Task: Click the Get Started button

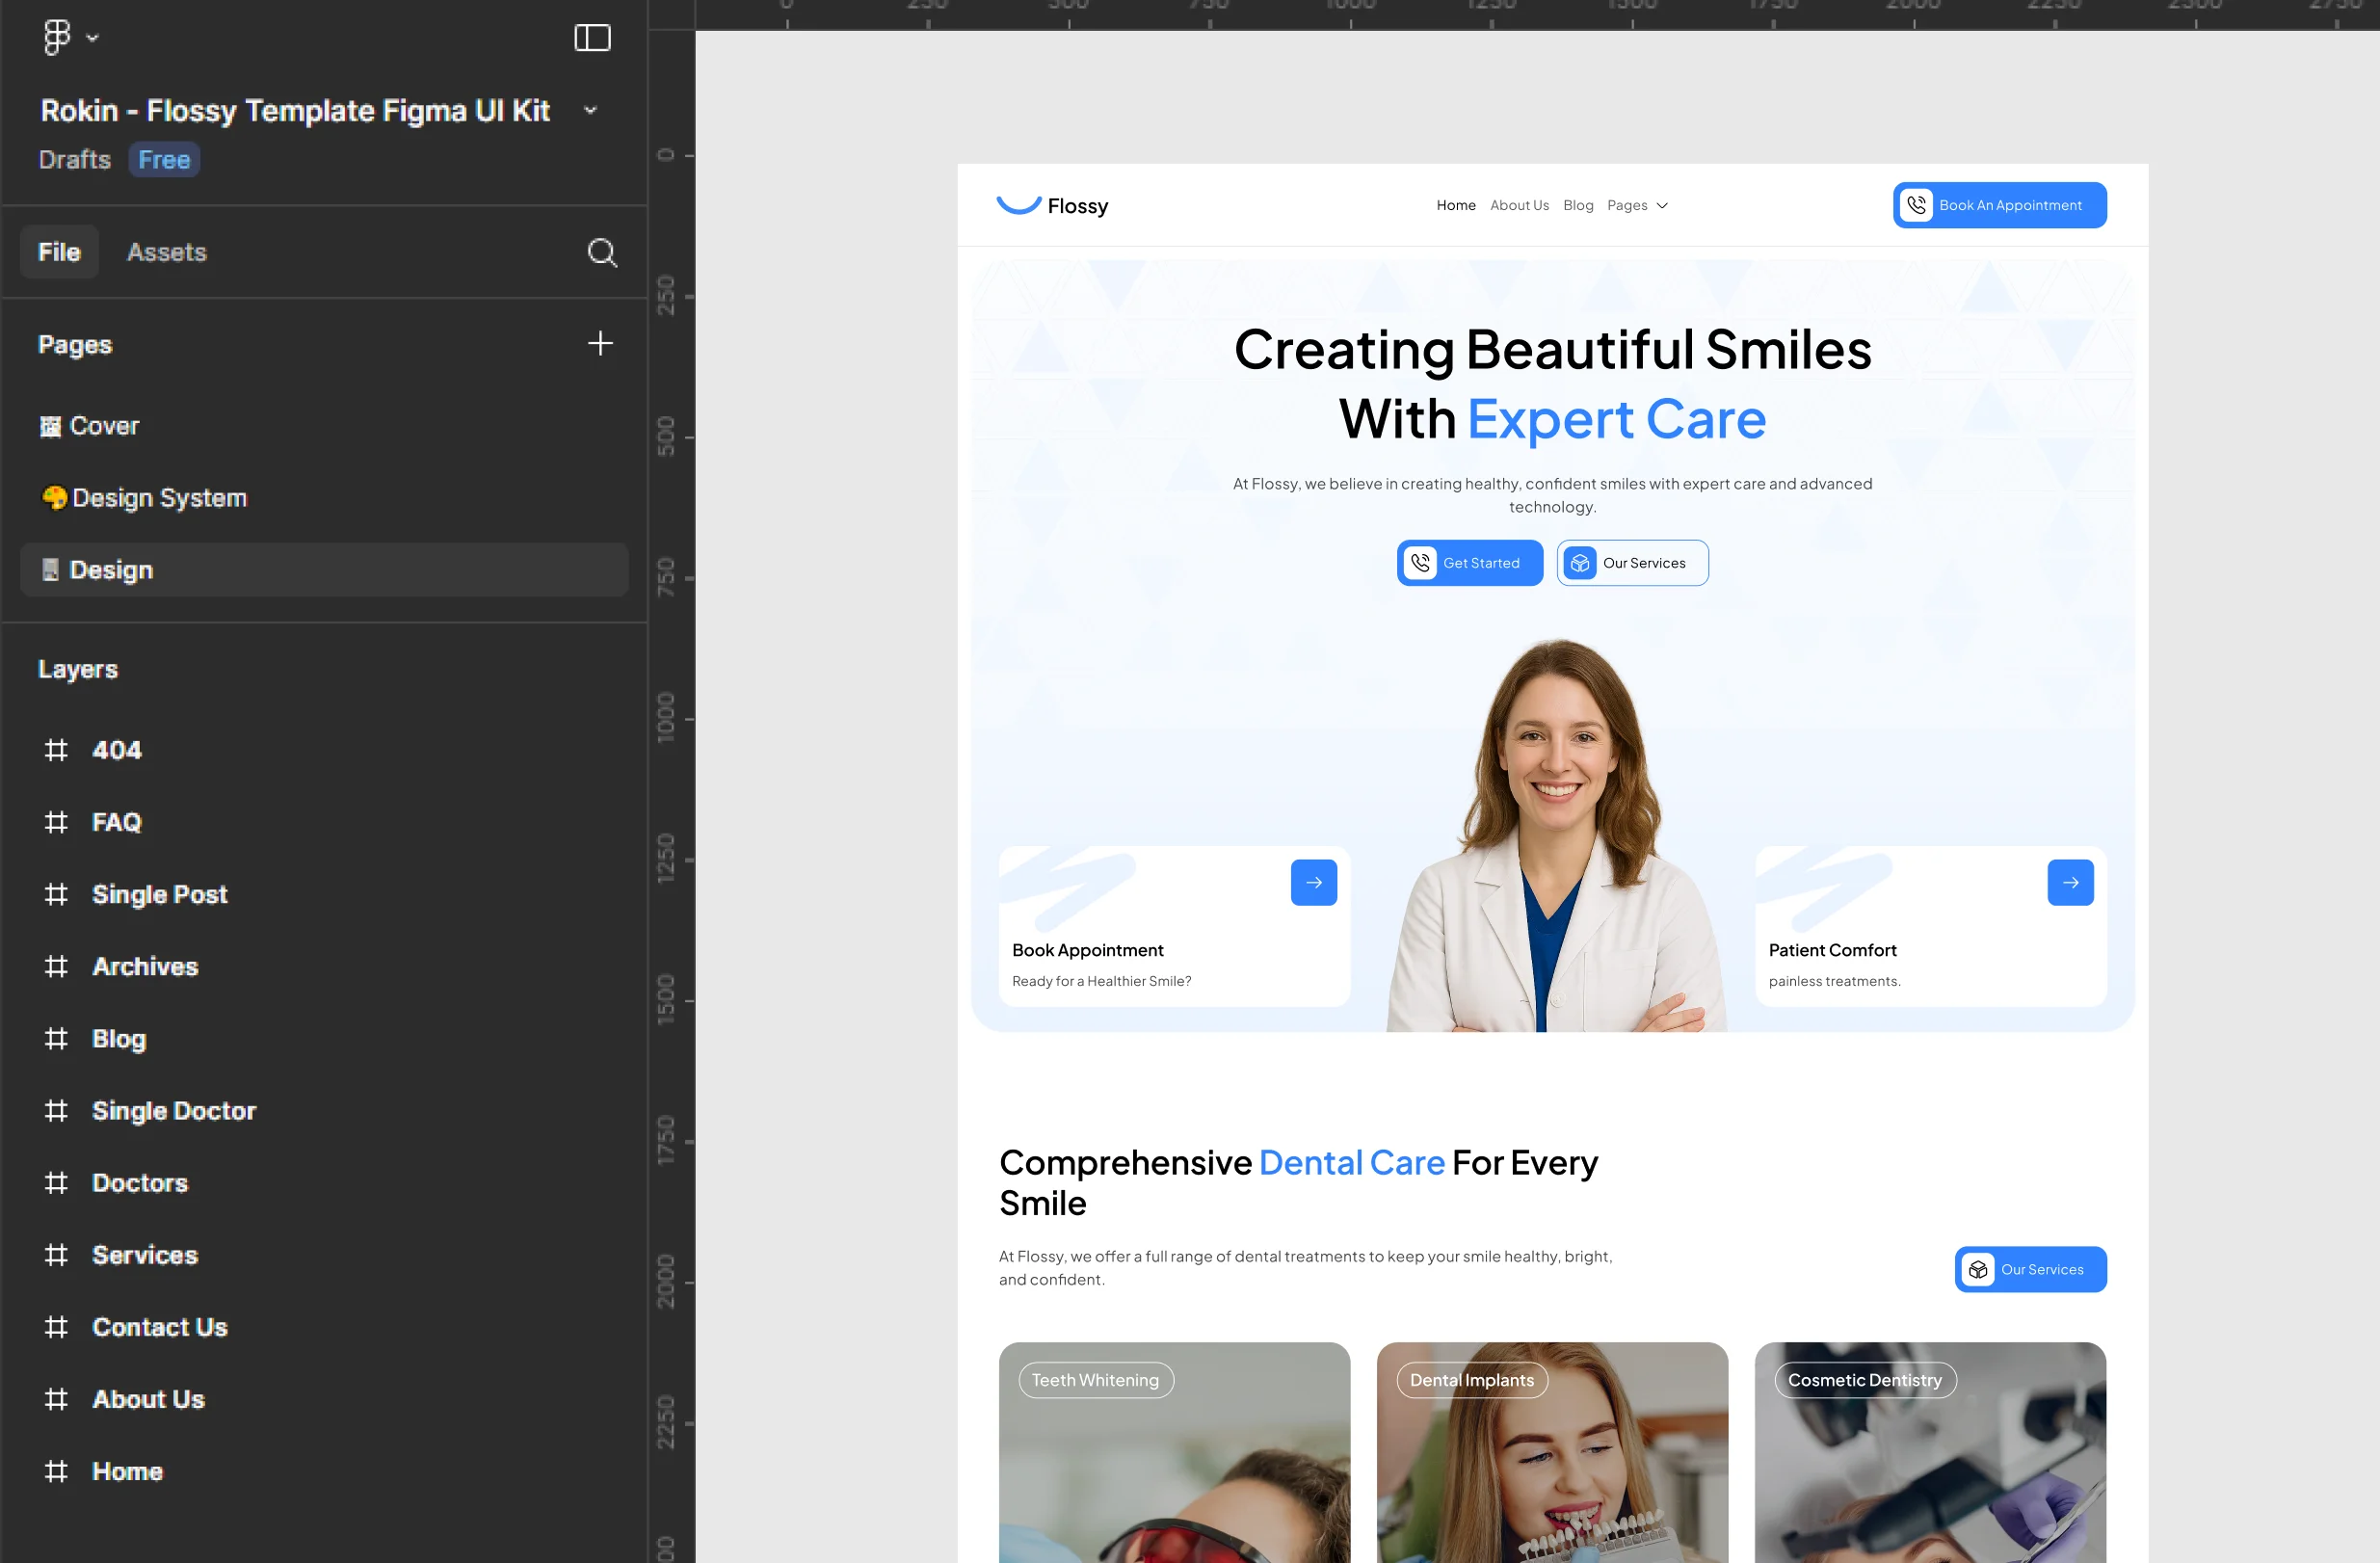Action: [x=1469, y=563]
